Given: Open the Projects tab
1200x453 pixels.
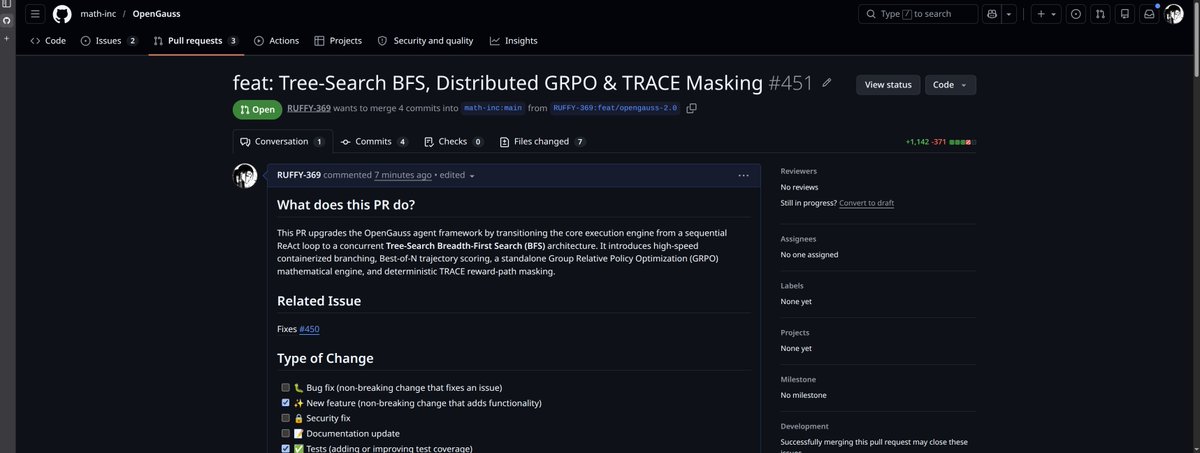Looking at the screenshot, I should (x=338, y=41).
